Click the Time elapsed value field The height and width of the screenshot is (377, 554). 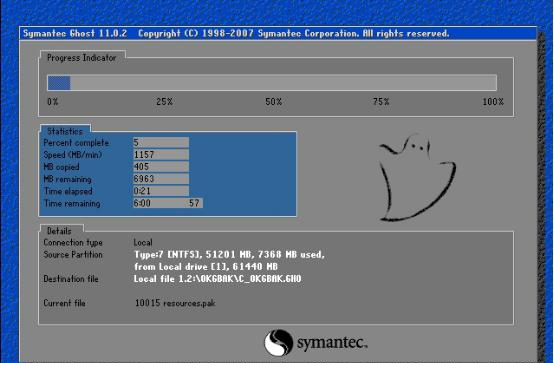click(161, 191)
